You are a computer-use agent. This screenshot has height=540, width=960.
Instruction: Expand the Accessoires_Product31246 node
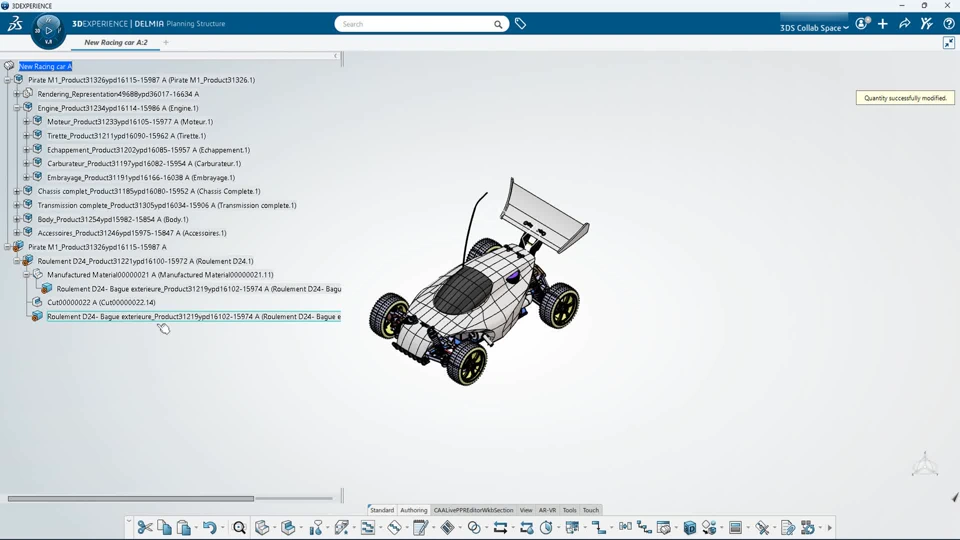pos(17,233)
